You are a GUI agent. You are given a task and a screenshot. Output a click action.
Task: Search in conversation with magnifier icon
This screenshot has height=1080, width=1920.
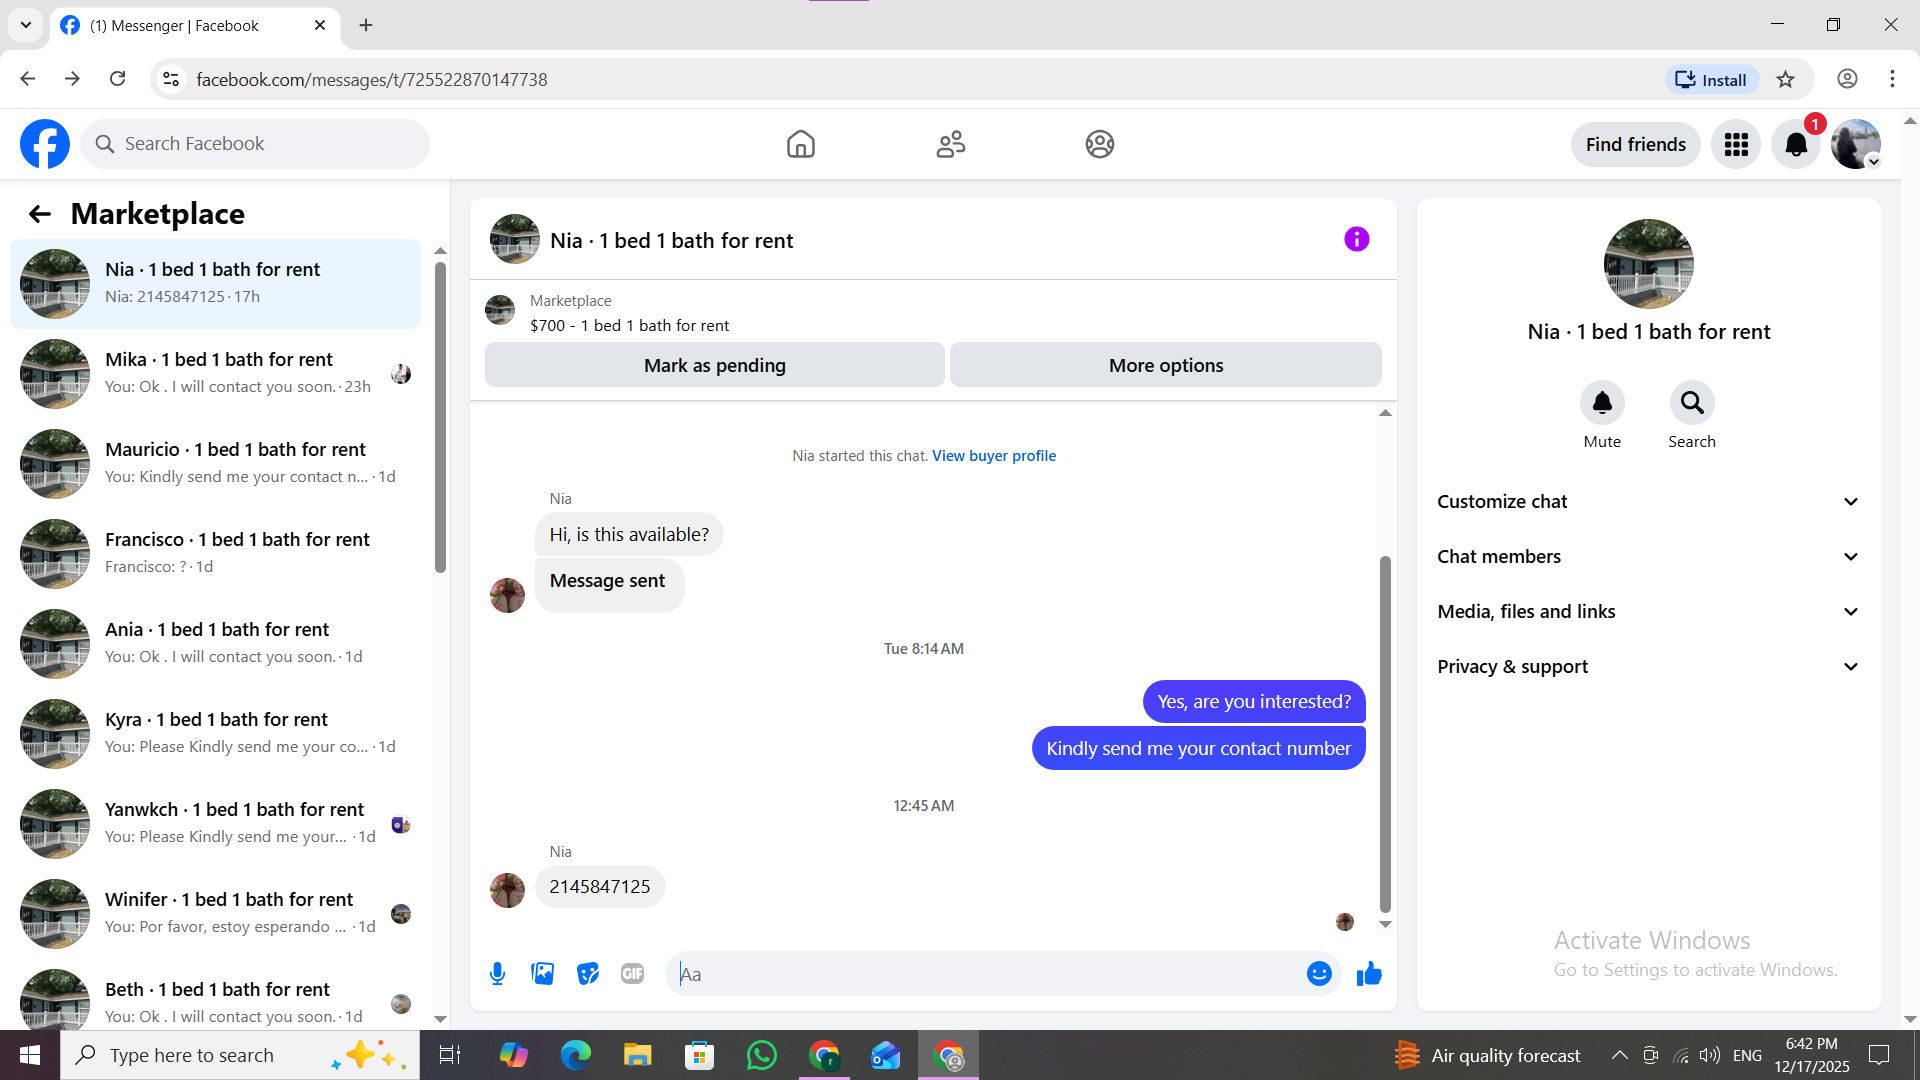[1691, 403]
